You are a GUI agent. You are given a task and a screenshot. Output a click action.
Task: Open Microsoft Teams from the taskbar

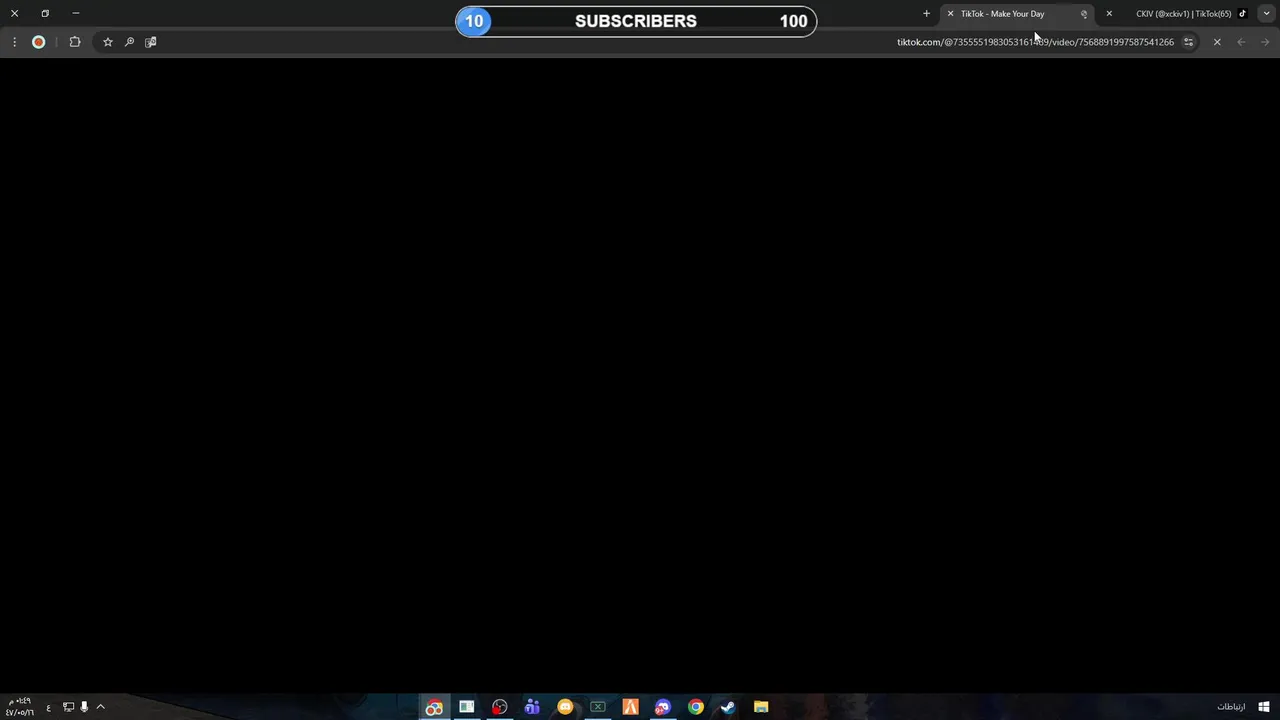532,707
